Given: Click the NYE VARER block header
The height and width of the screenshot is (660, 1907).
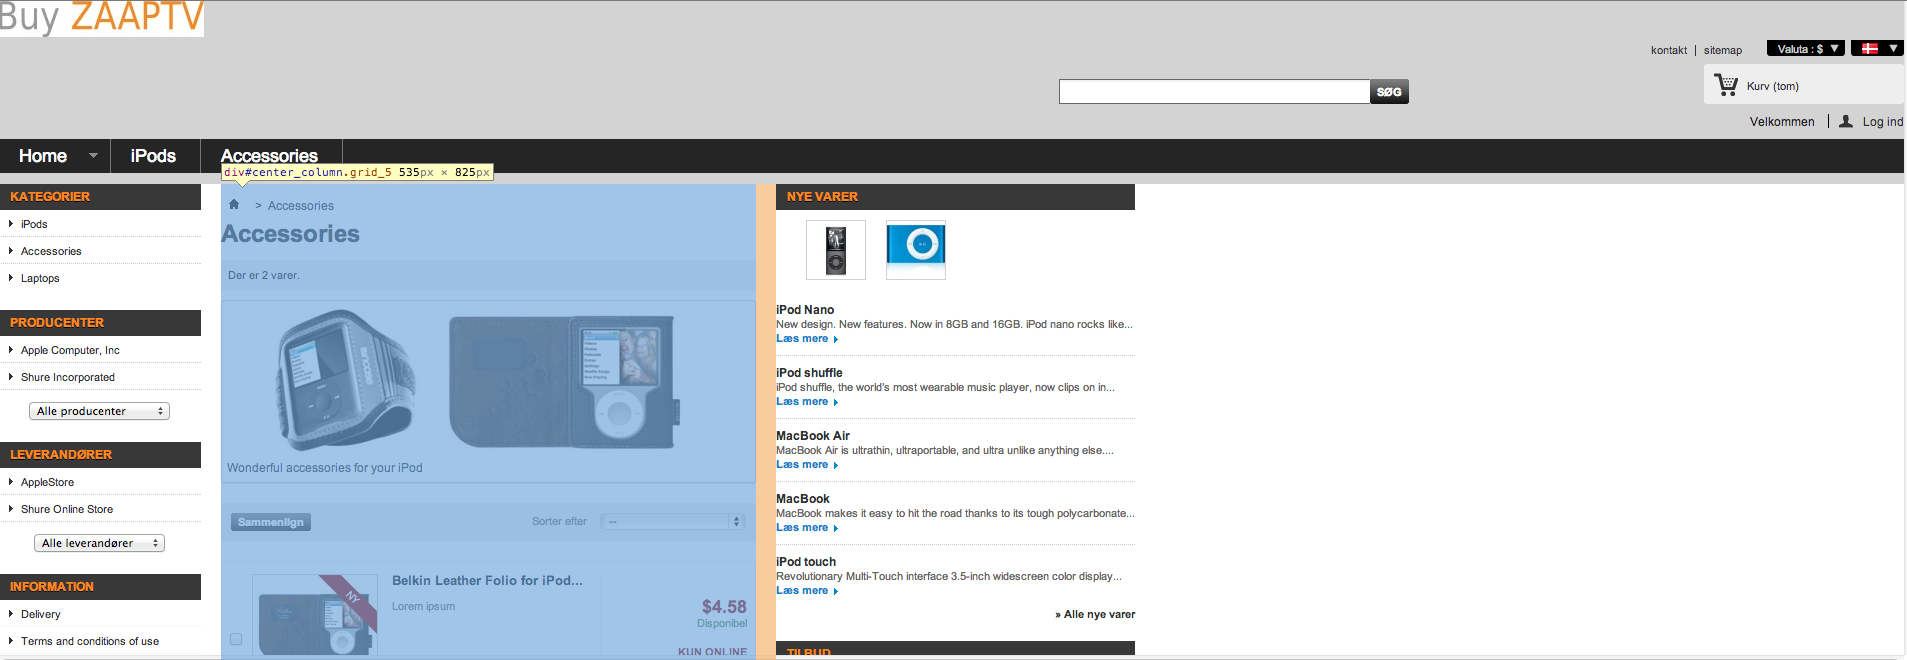Looking at the screenshot, I should (x=955, y=197).
